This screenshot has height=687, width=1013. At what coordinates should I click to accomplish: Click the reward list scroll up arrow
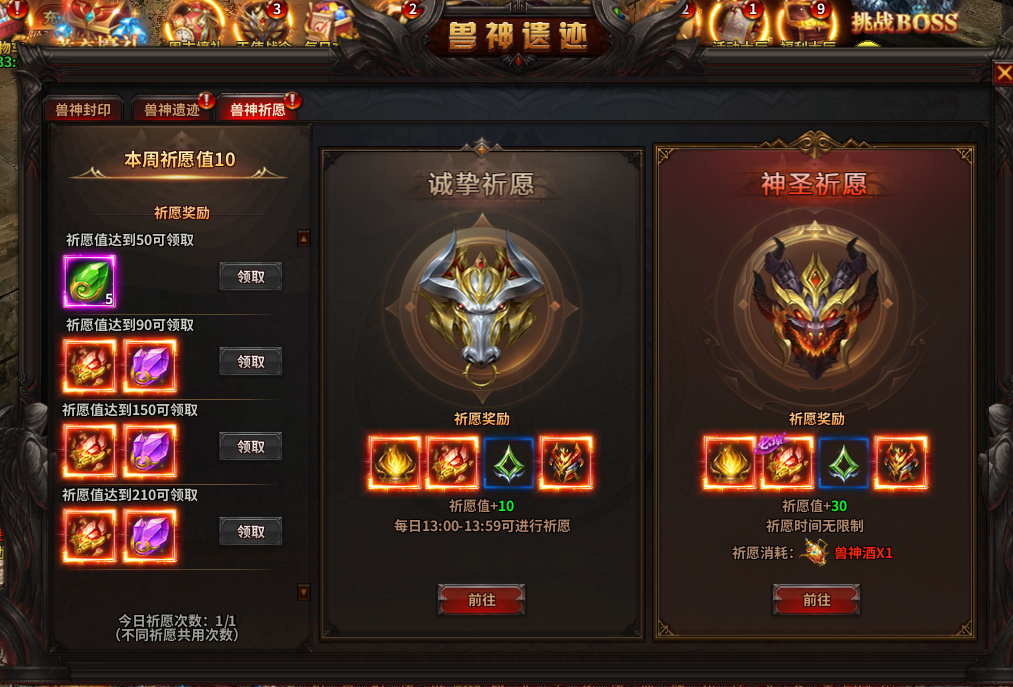click(304, 238)
